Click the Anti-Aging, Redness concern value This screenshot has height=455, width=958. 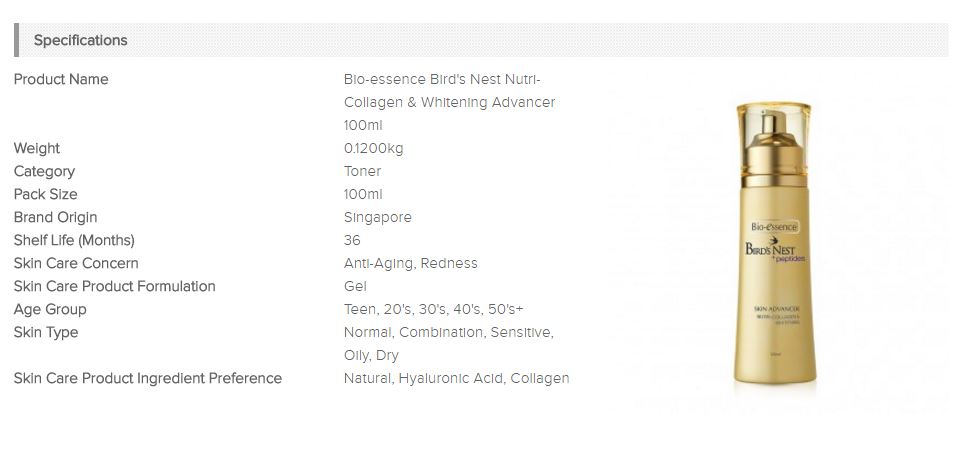tap(410, 263)
